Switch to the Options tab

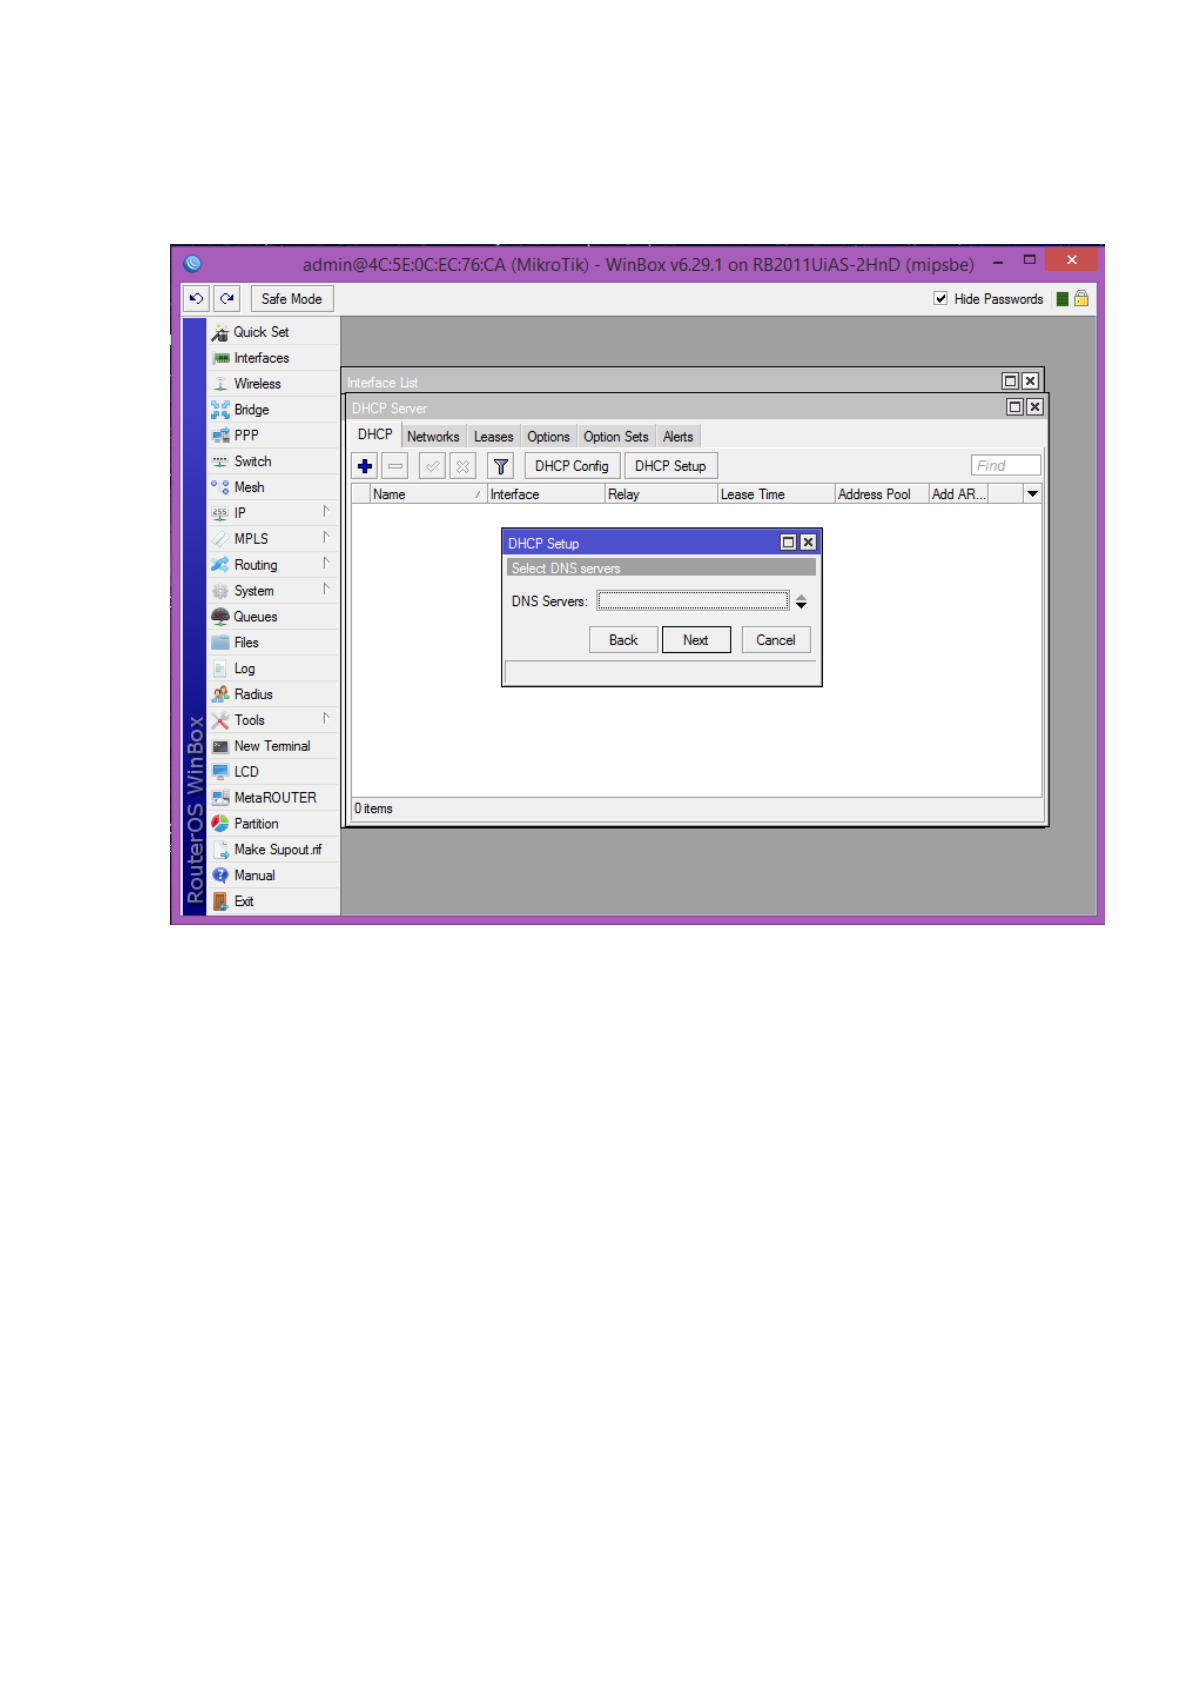(548, 437)
